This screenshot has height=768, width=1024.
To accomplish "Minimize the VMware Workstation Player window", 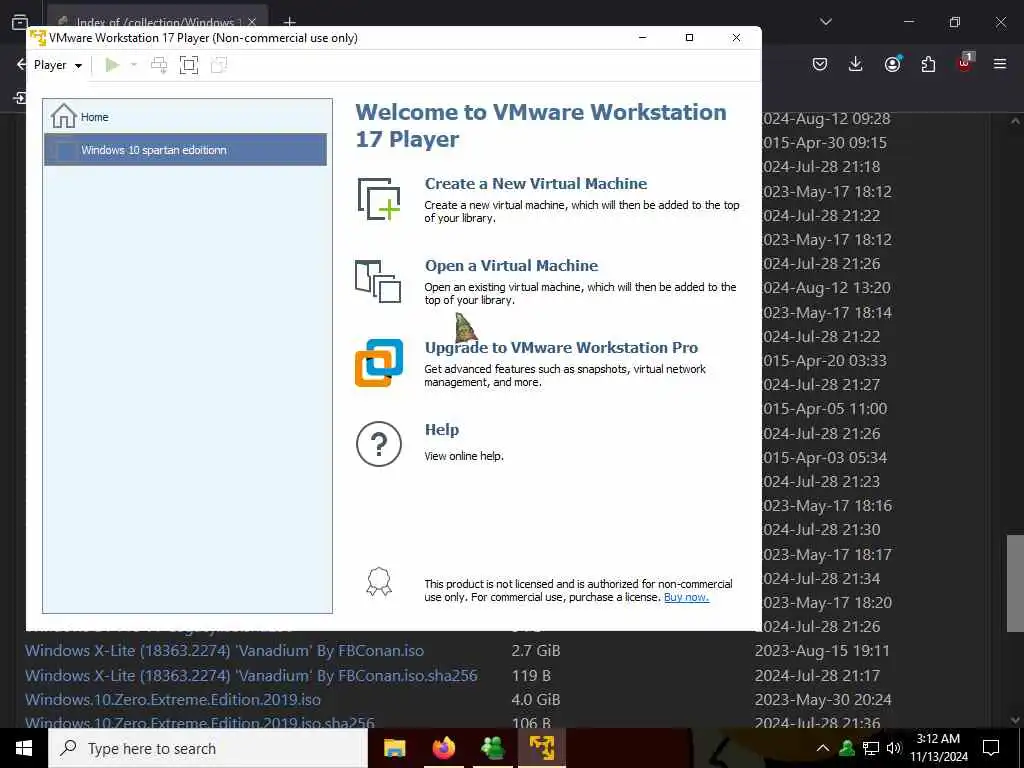I will click(x=643, y=37).
